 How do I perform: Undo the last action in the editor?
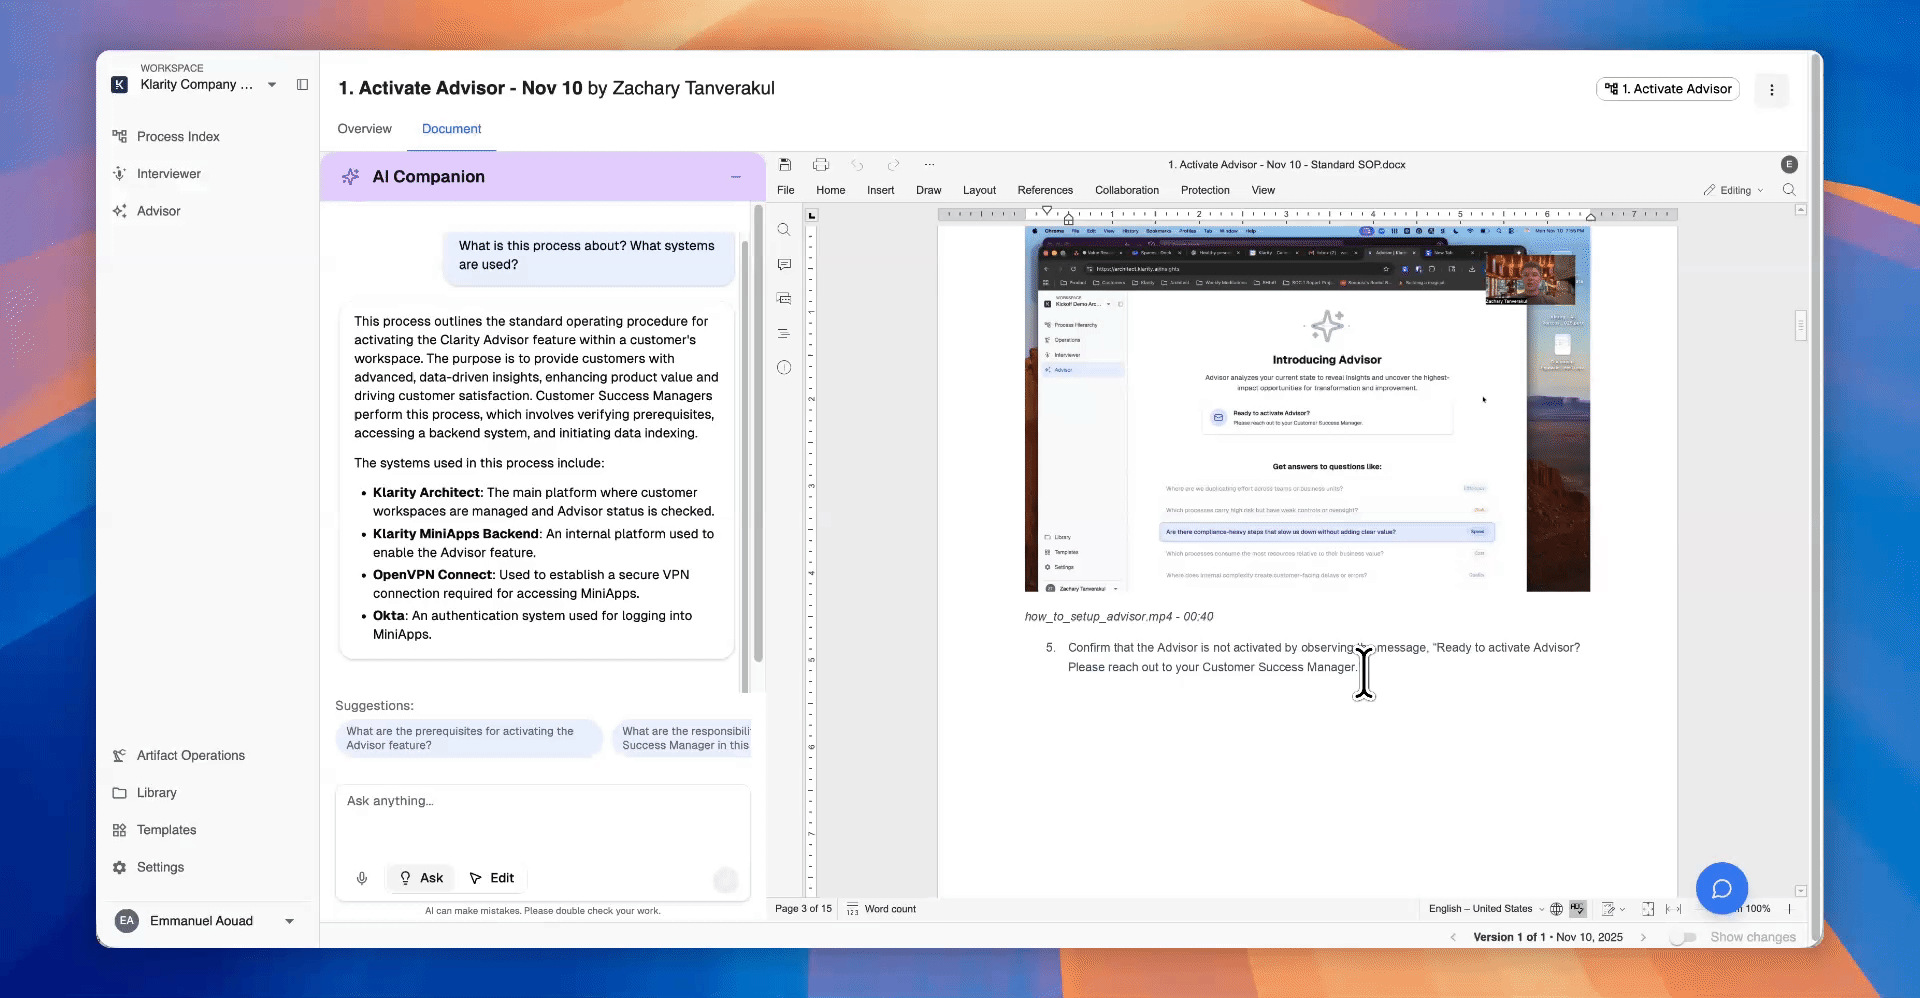[857, 165]
